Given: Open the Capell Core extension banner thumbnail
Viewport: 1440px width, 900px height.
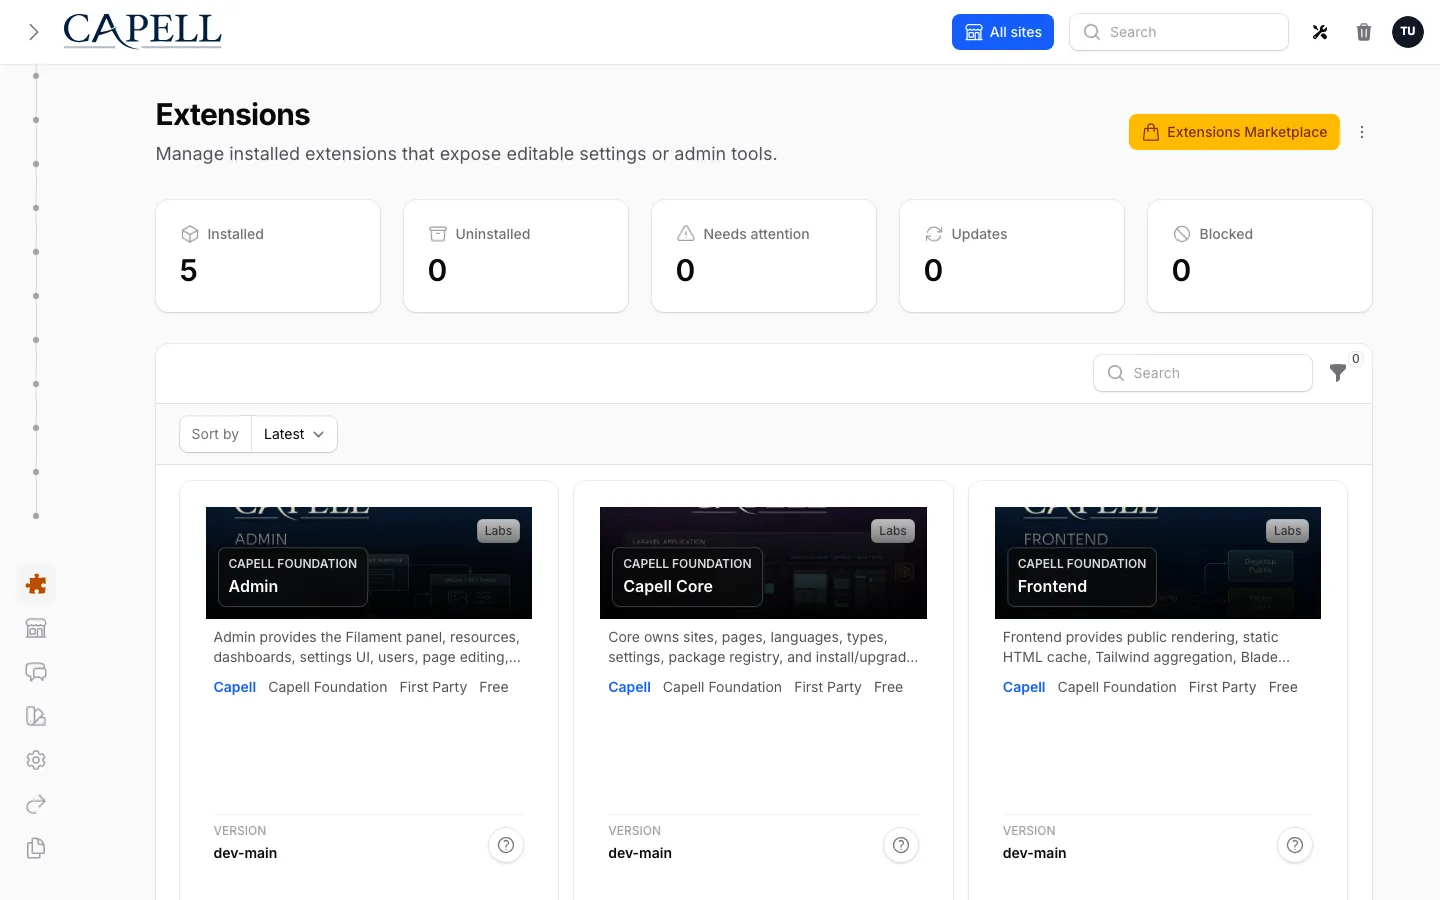Looking at the screenshot, I should pos(763,563).
